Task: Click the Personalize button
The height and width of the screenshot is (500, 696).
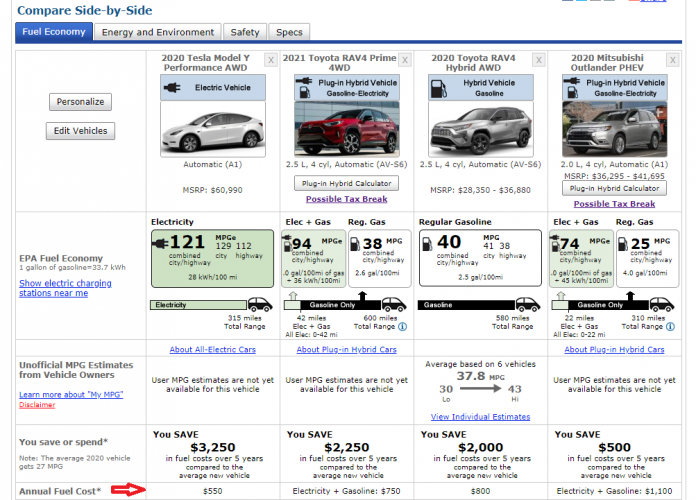Action: coord(80,102)
